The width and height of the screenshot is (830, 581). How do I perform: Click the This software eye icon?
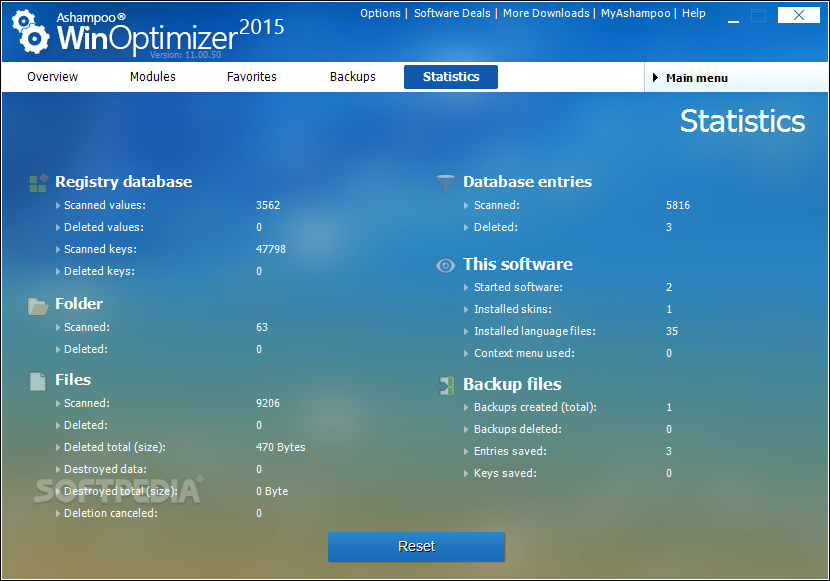445,265
